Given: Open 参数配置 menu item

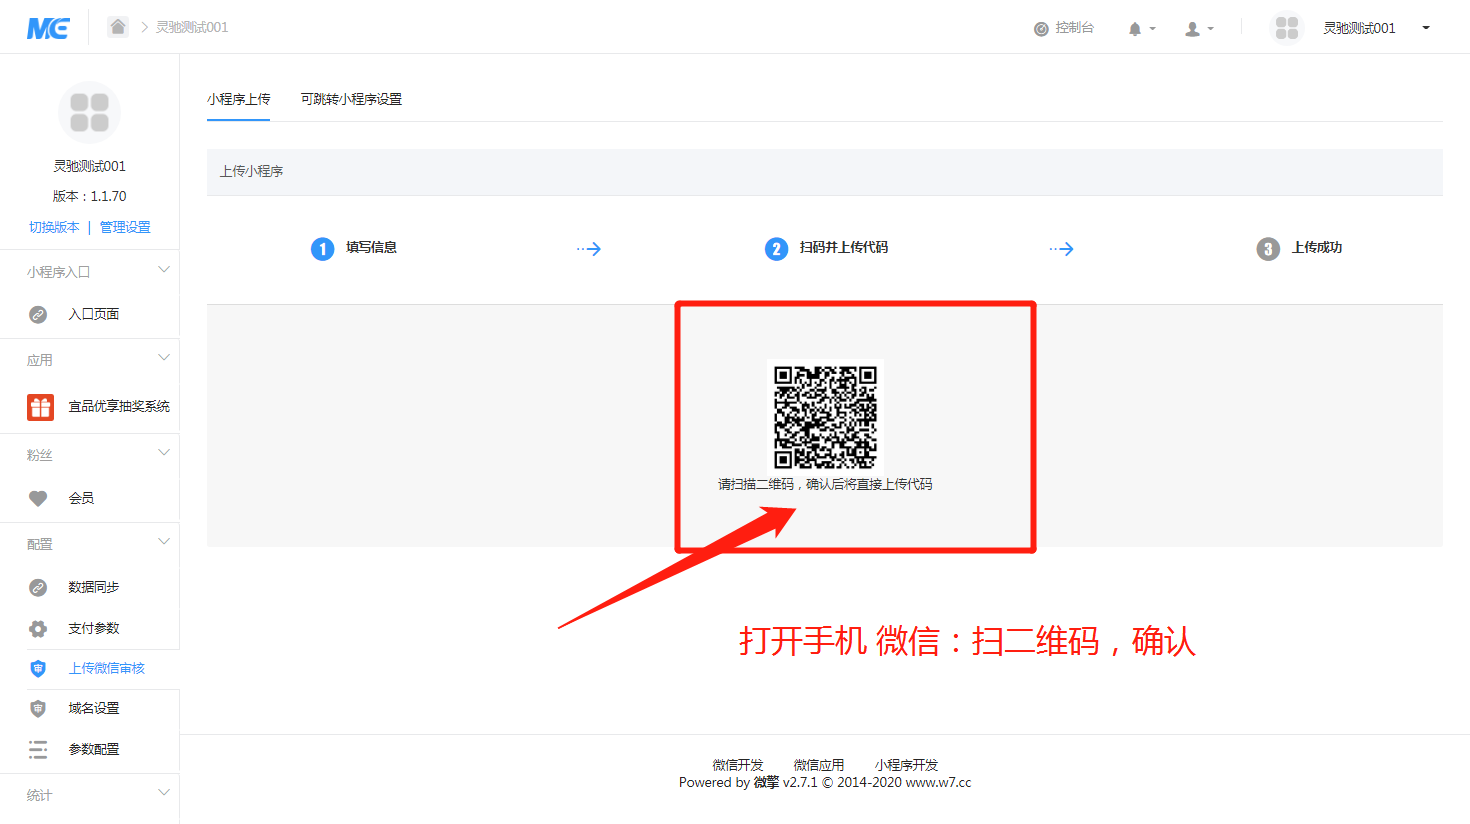Looking at the screenshot, I should click(93, 749).
